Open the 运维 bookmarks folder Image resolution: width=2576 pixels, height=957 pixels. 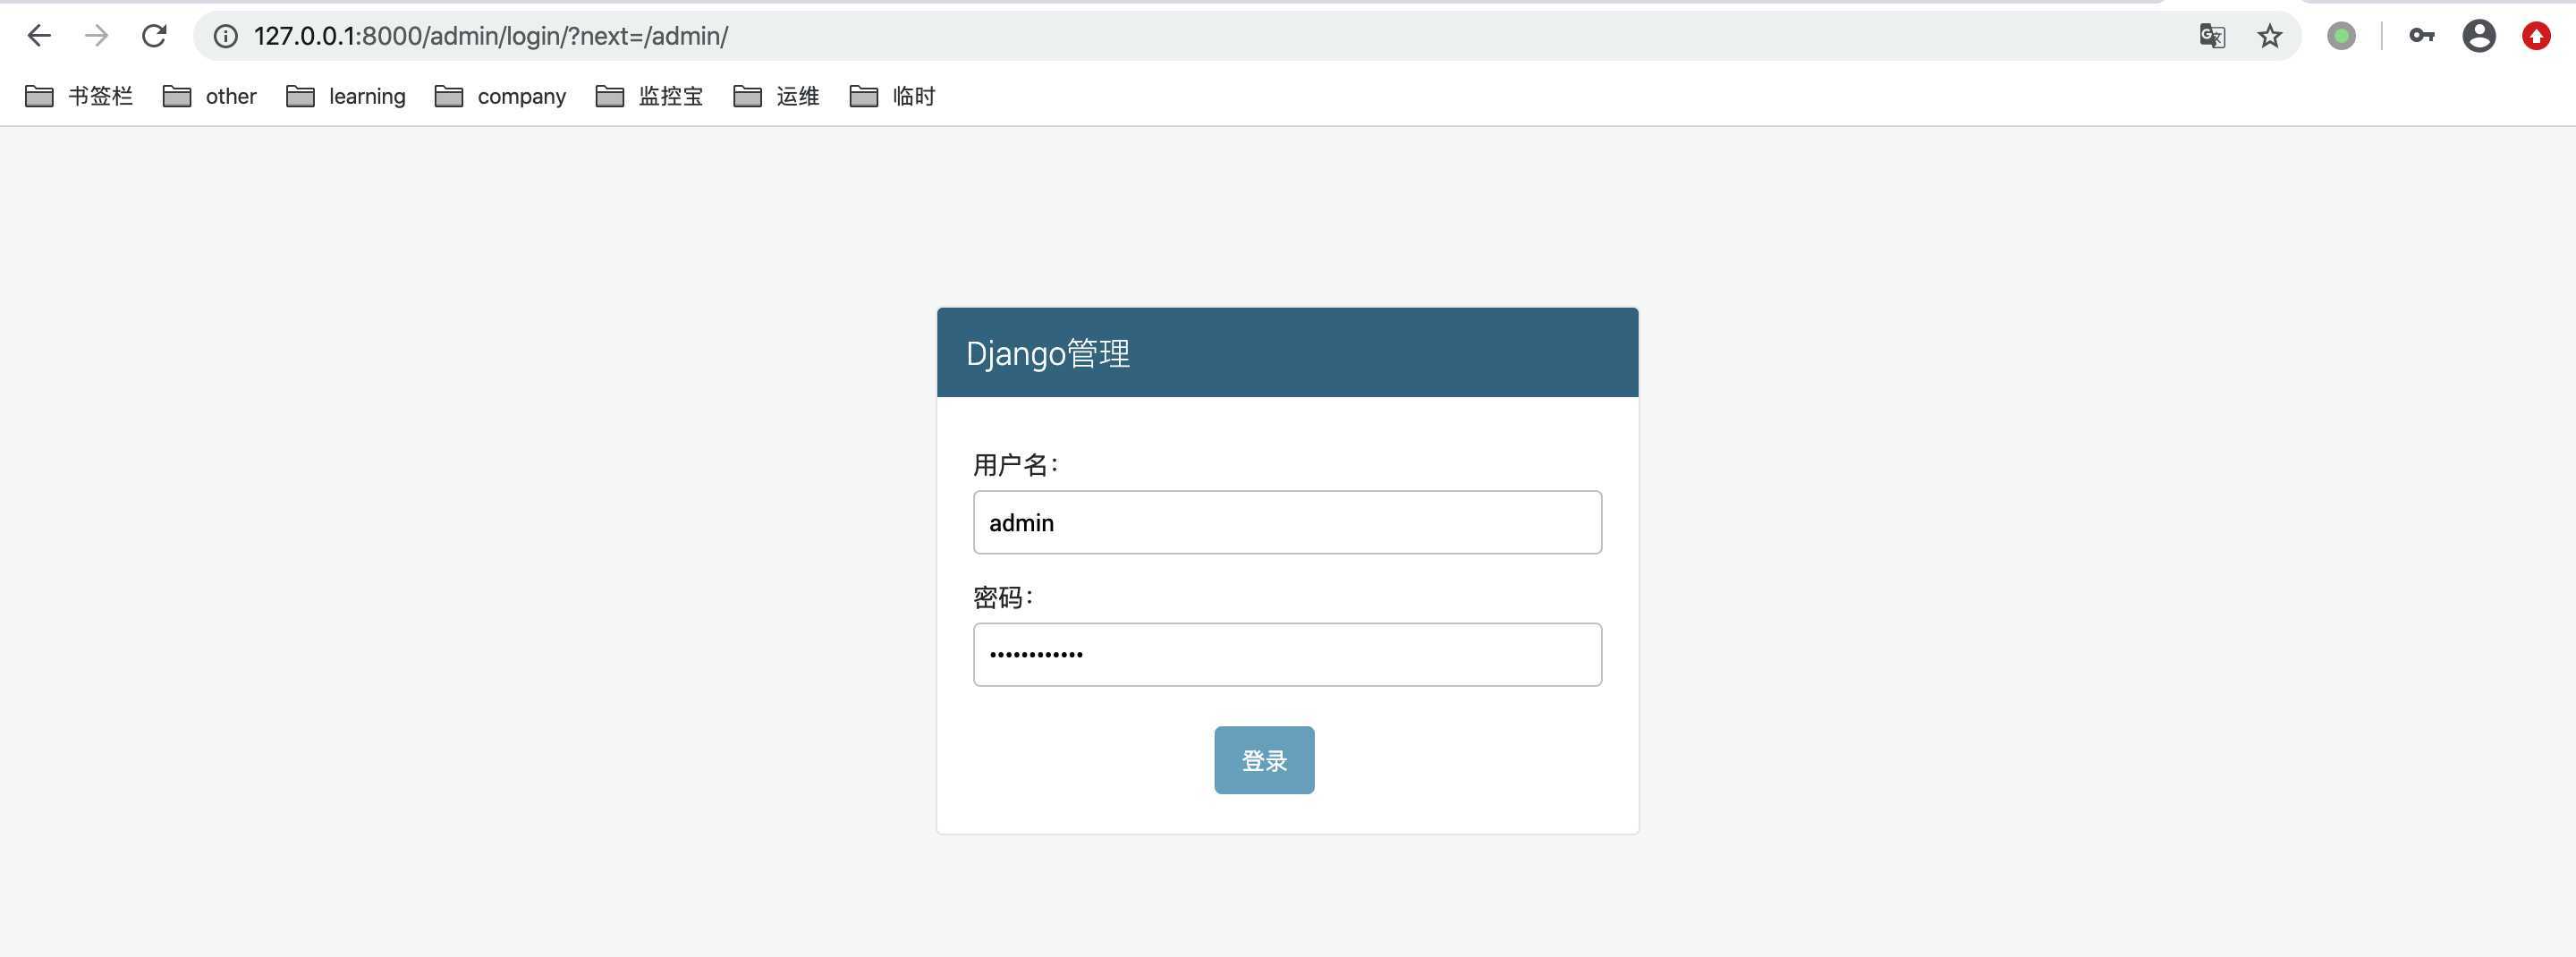pos(777,96)
